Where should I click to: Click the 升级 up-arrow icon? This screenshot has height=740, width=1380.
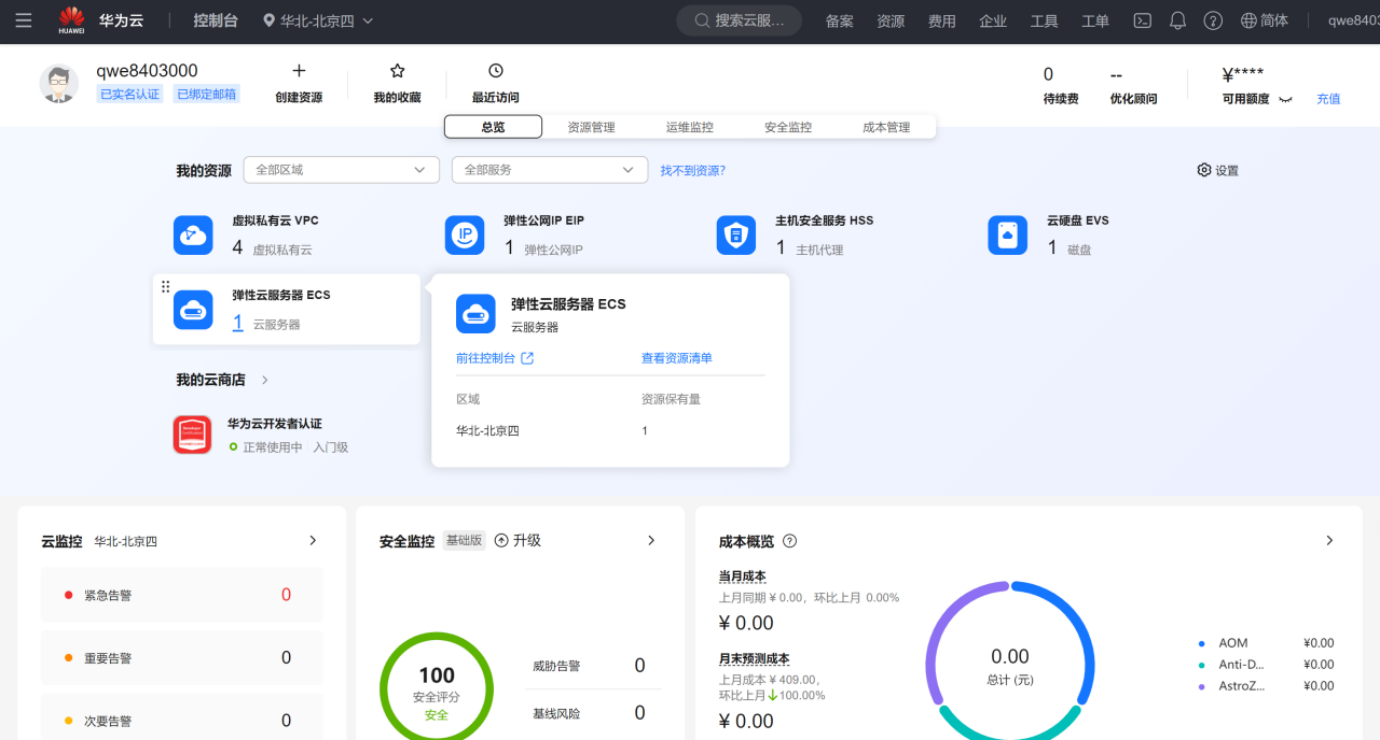[x=502, y=540]
